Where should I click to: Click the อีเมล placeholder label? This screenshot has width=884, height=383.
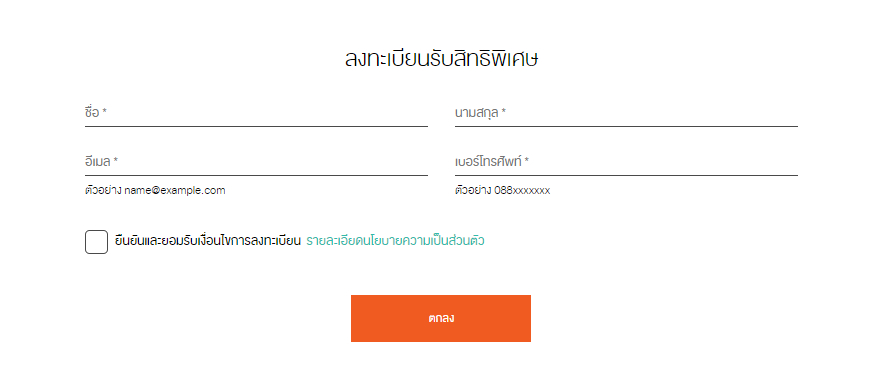click(98, 162)
